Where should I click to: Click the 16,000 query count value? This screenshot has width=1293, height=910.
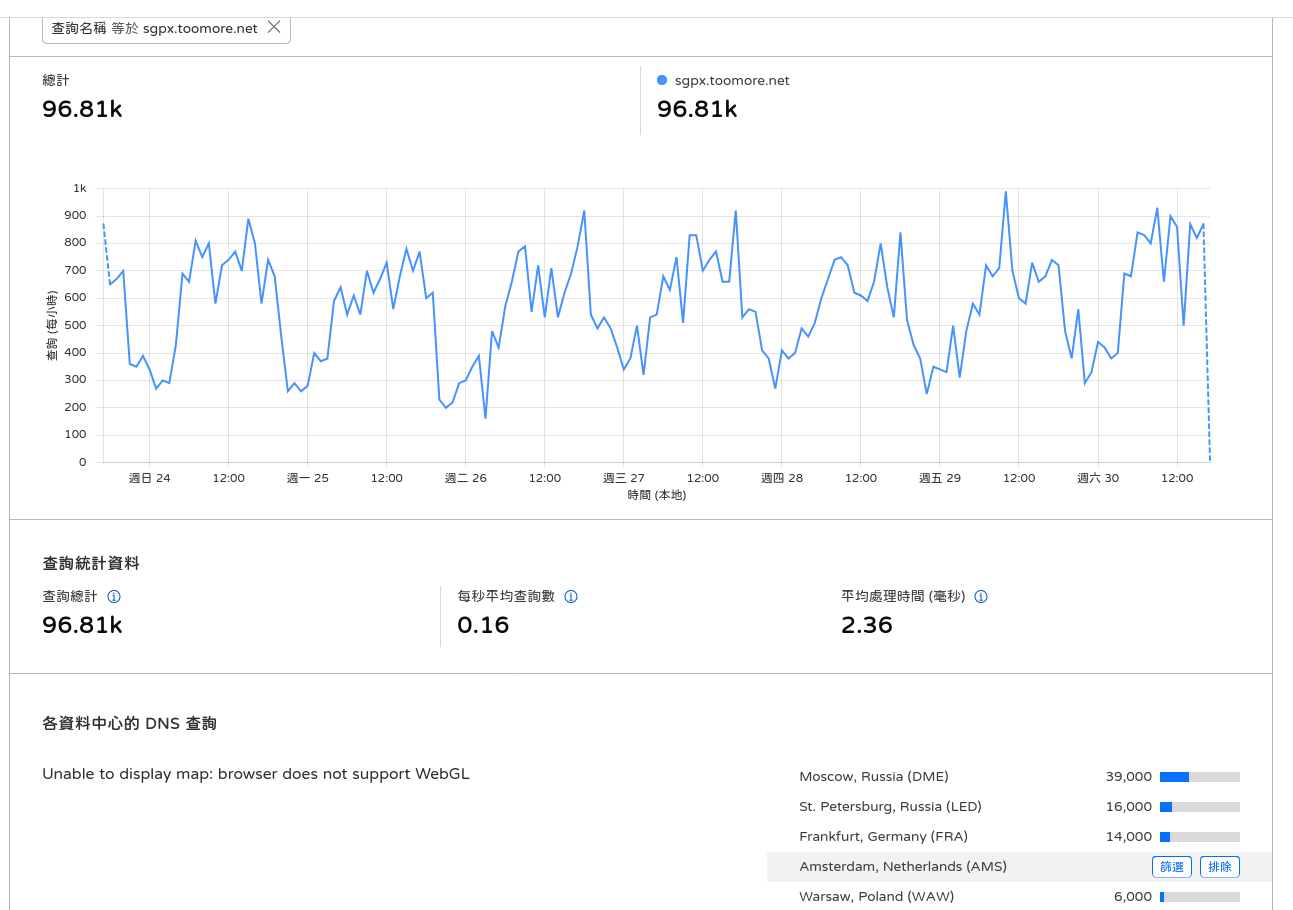pos(1129,807)
